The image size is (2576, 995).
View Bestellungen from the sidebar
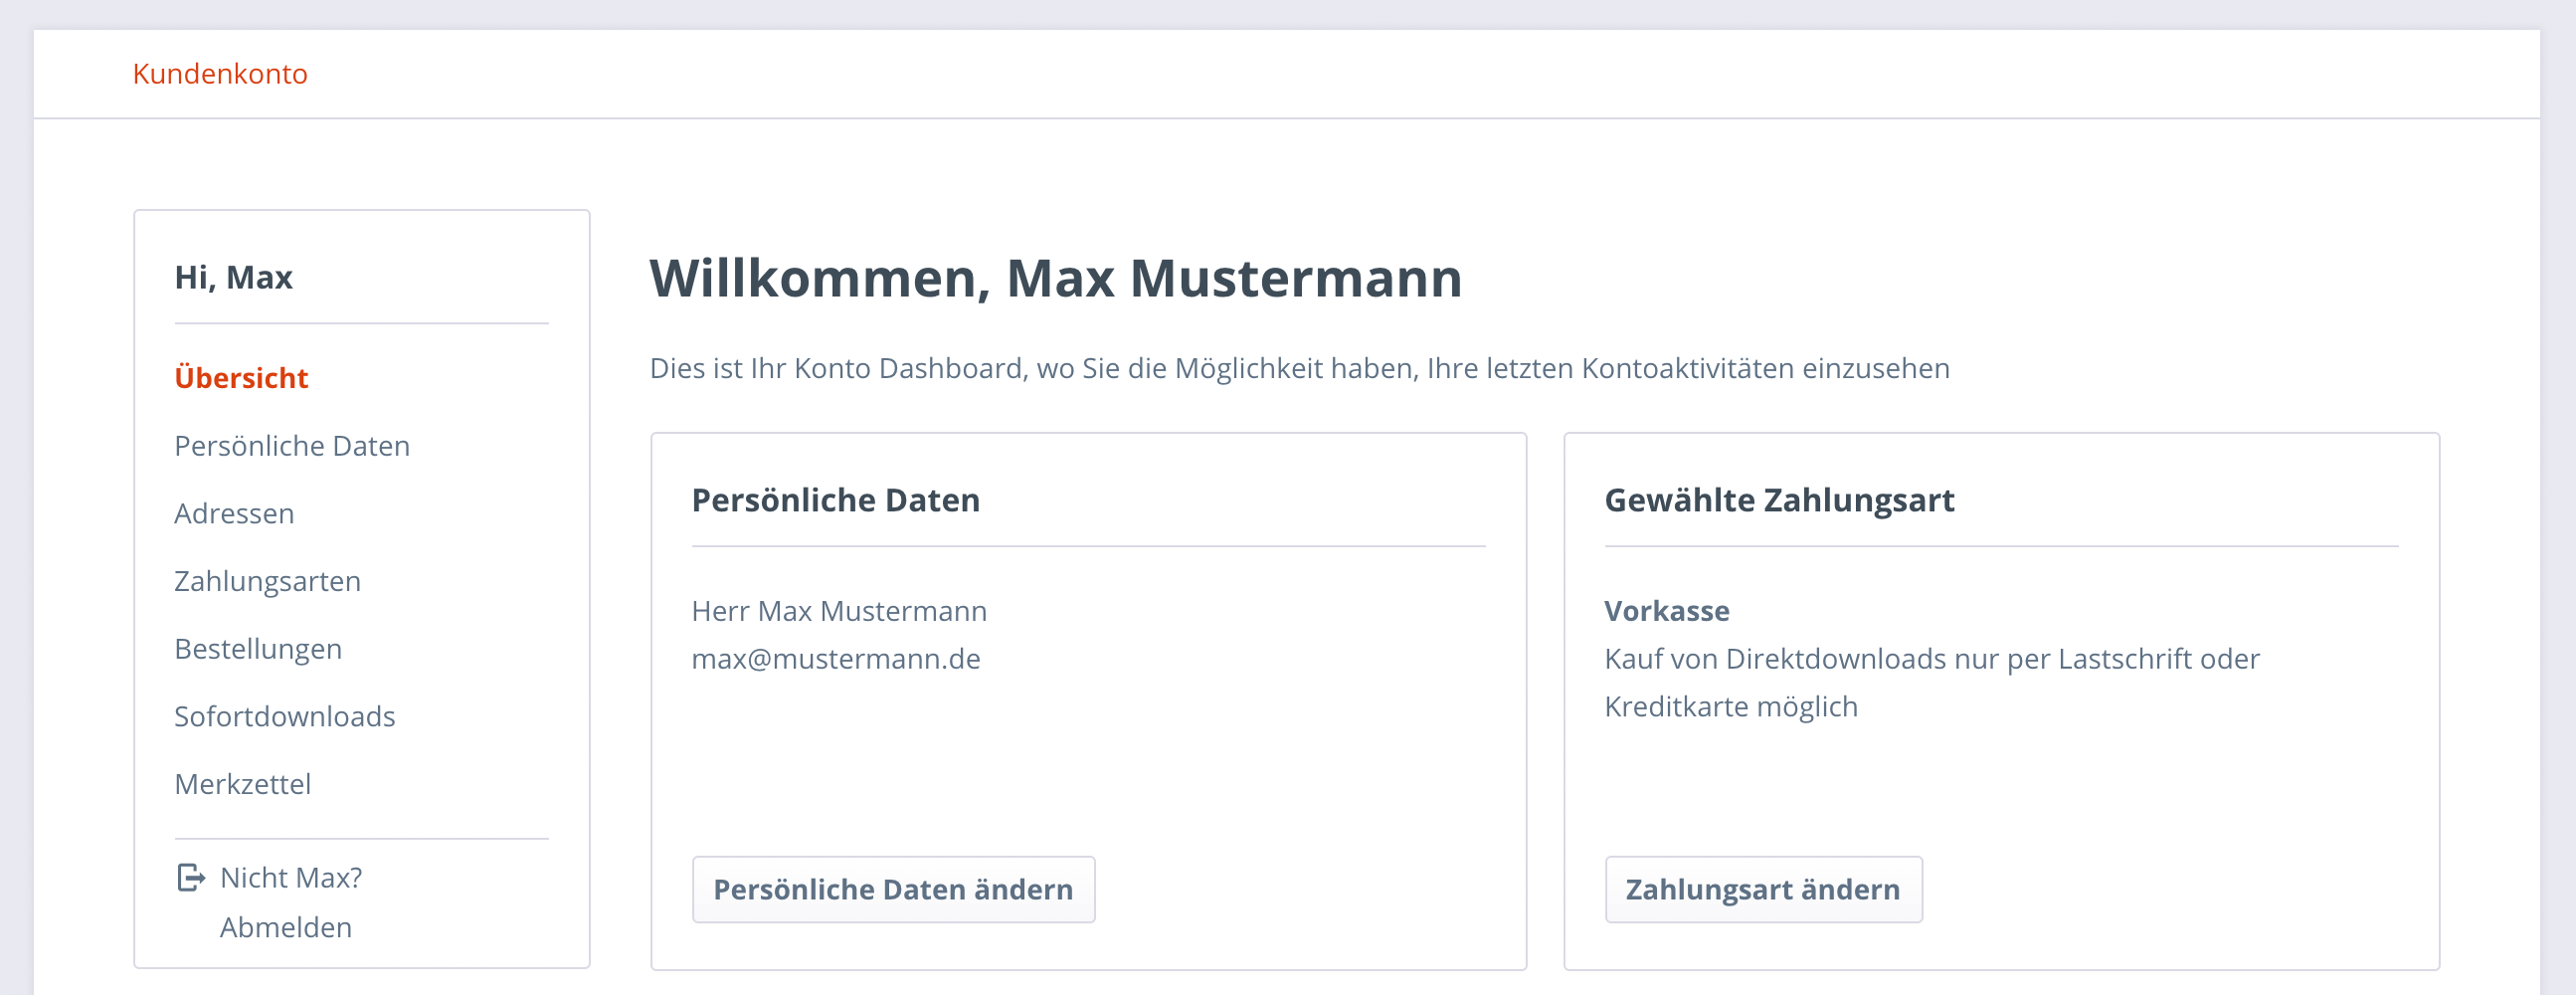coord(258,649)
